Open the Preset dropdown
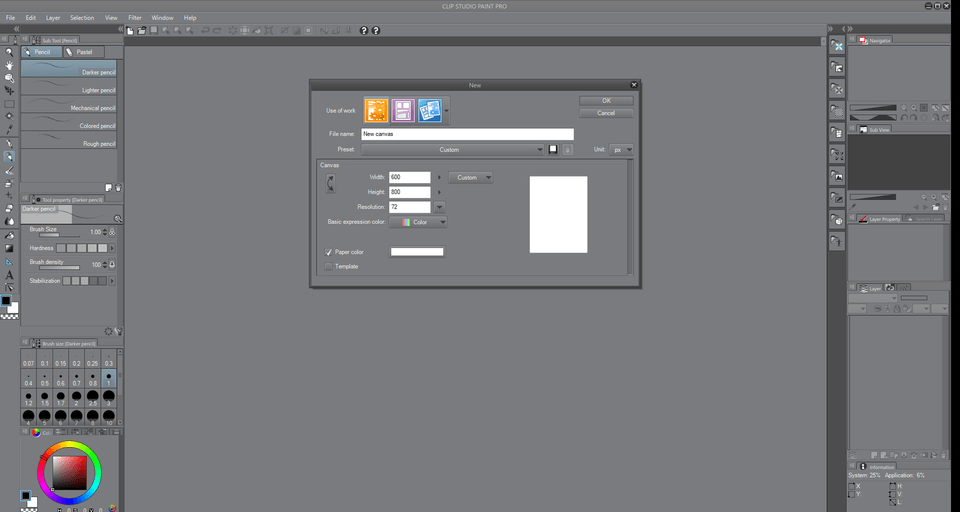960x512 pixels. (x=452, y=149)
